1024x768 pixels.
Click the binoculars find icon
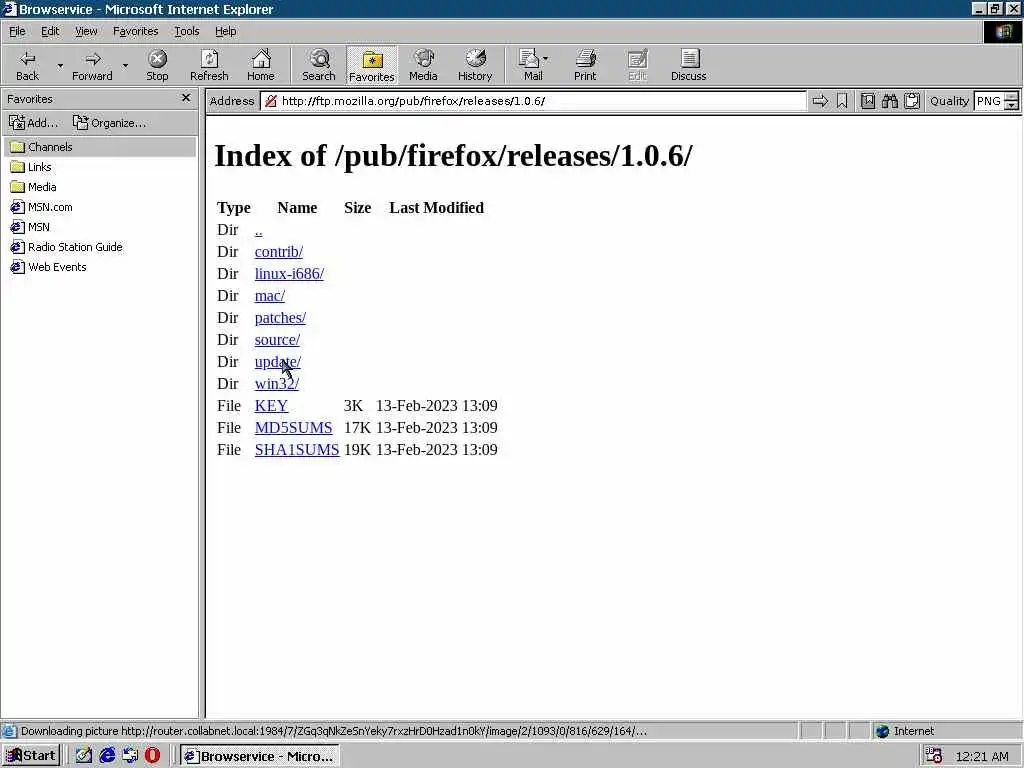pyautogui.click(x=889, y=101)
